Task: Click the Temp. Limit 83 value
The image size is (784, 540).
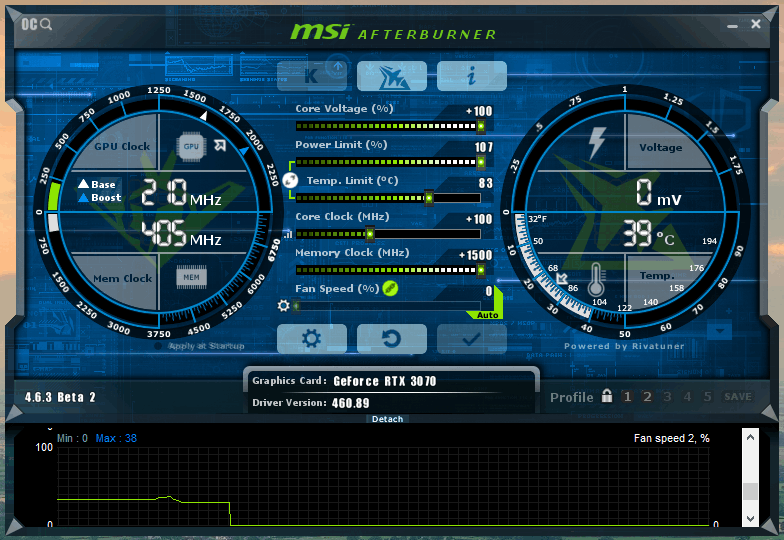Action: (x=486, y=183)
